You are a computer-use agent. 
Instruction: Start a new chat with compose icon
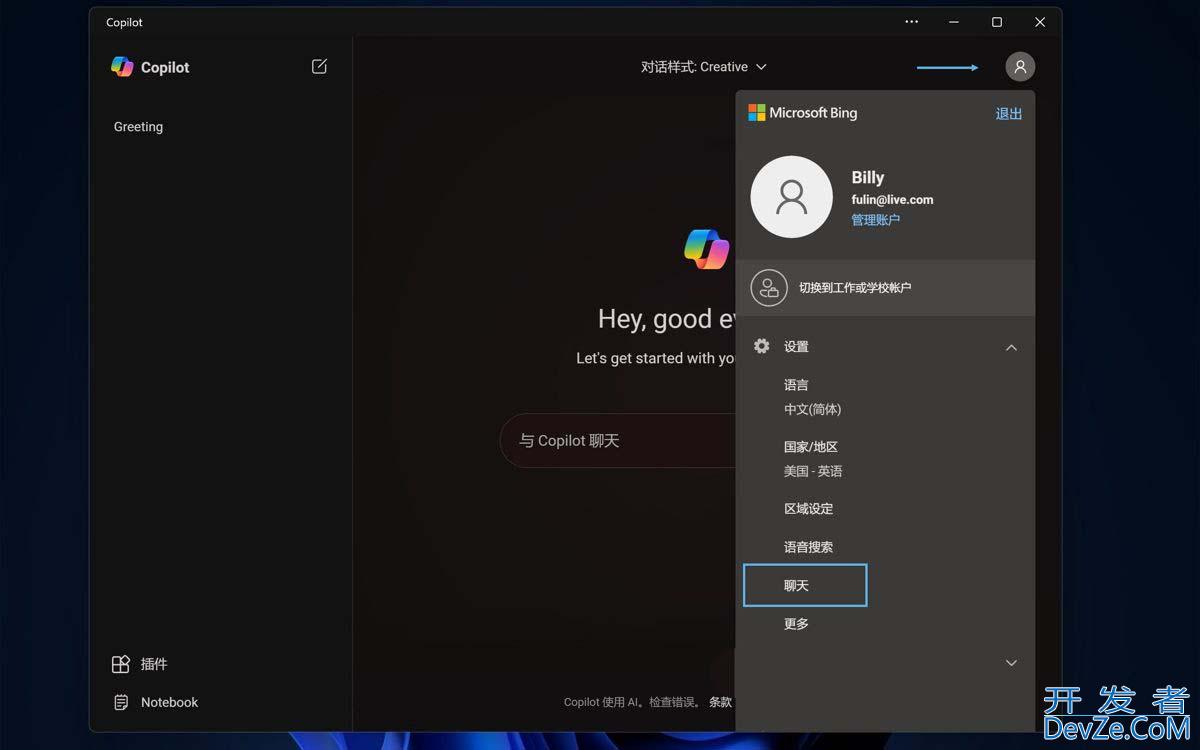pyautogui.click(x=319, y=66)
